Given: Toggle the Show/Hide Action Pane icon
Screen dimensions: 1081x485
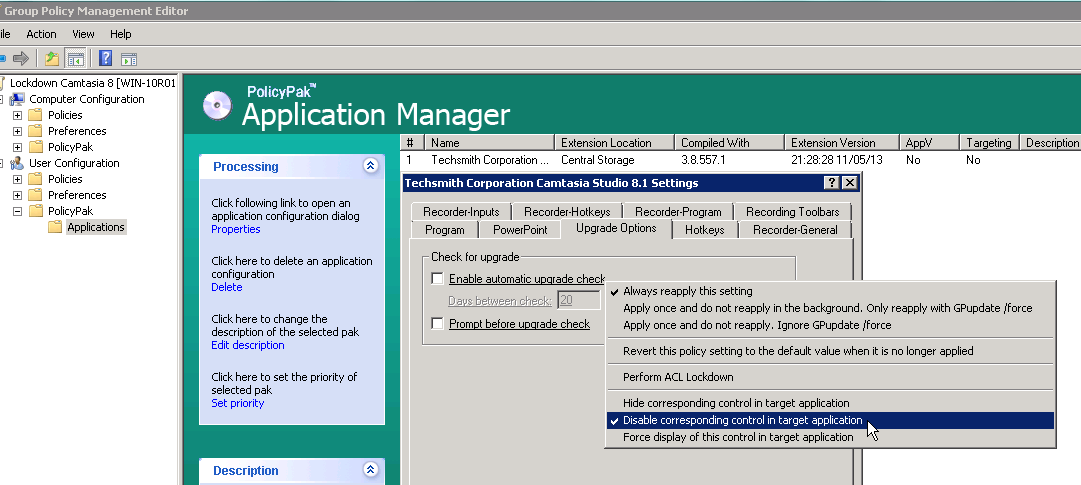Looking at the screenshot, I should coord(129,59).
